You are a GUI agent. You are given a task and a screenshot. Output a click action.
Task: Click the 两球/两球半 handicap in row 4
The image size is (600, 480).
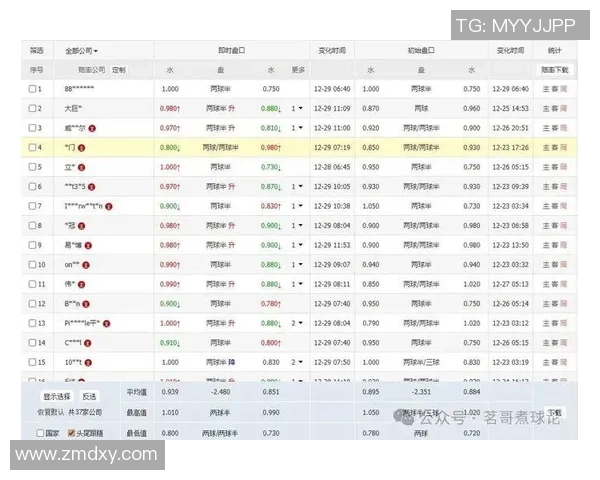point(220,147)
